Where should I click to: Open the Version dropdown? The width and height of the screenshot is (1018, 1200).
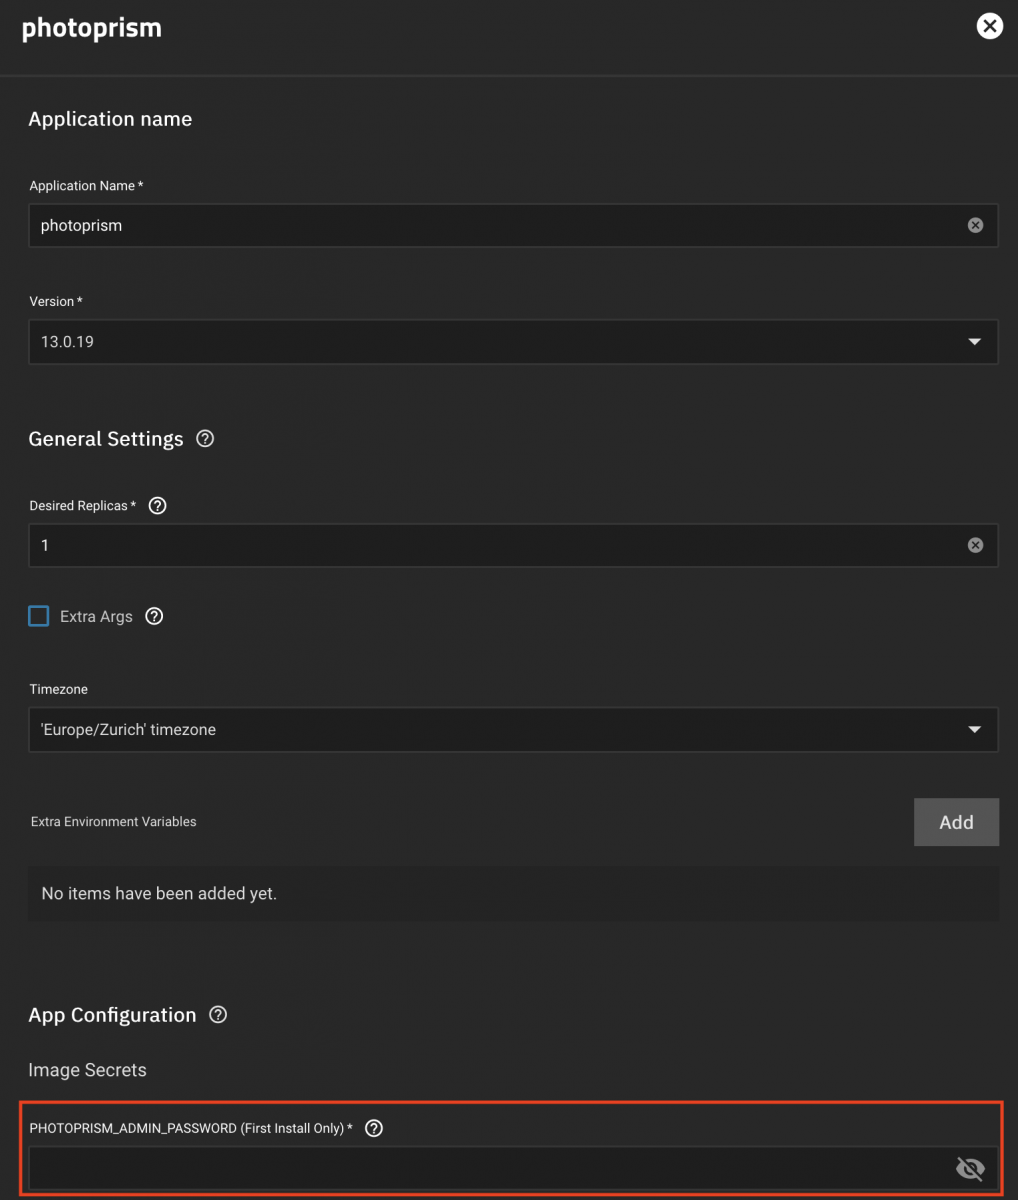pos(513,342)
